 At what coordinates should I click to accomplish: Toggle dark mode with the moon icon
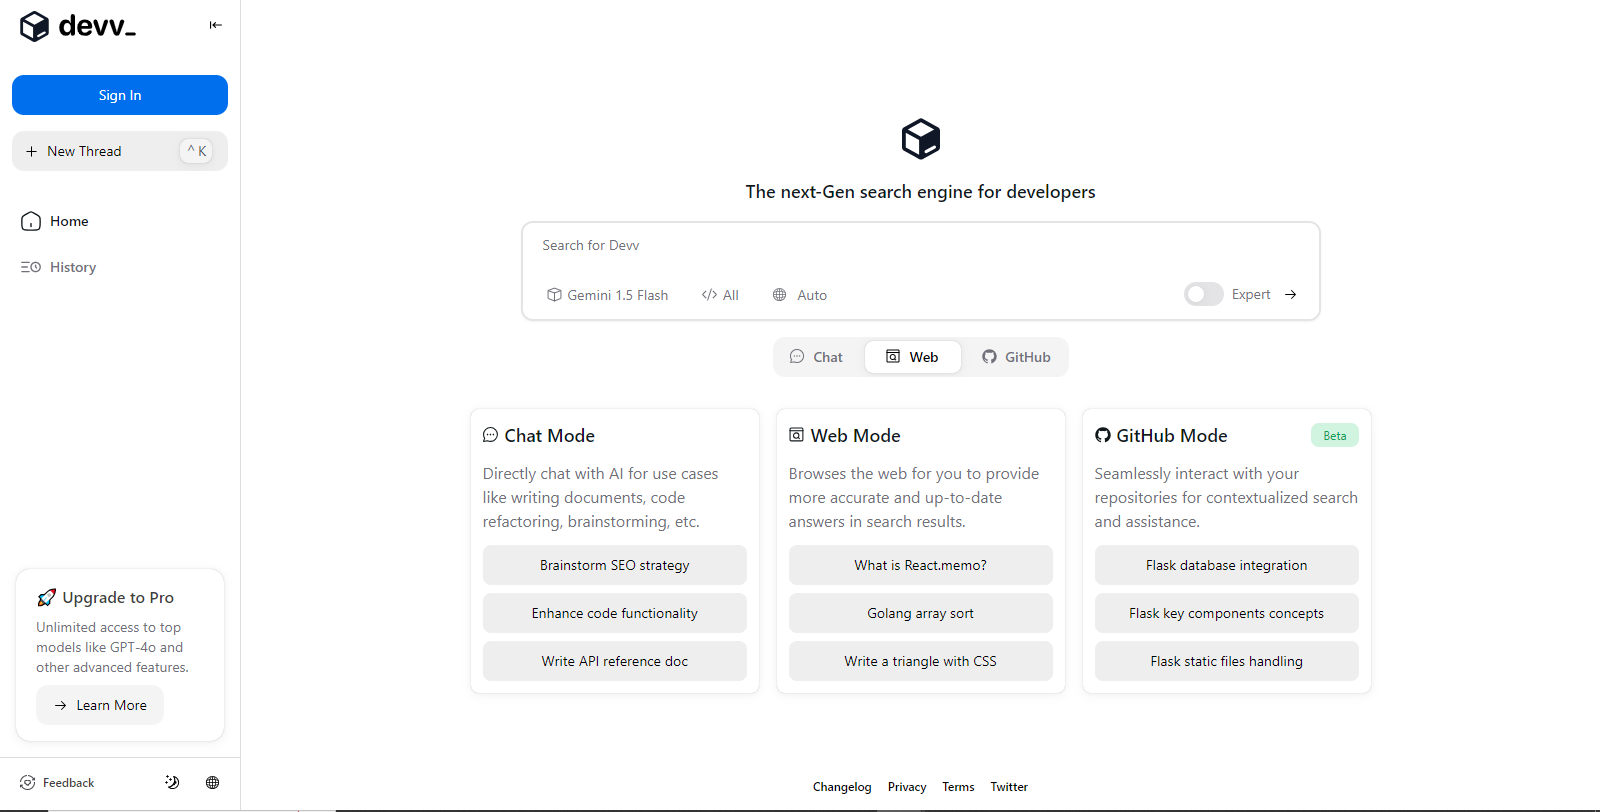(172, 783)
